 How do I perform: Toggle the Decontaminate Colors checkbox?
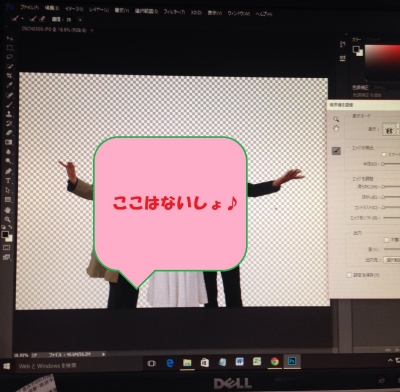point(387,240)
